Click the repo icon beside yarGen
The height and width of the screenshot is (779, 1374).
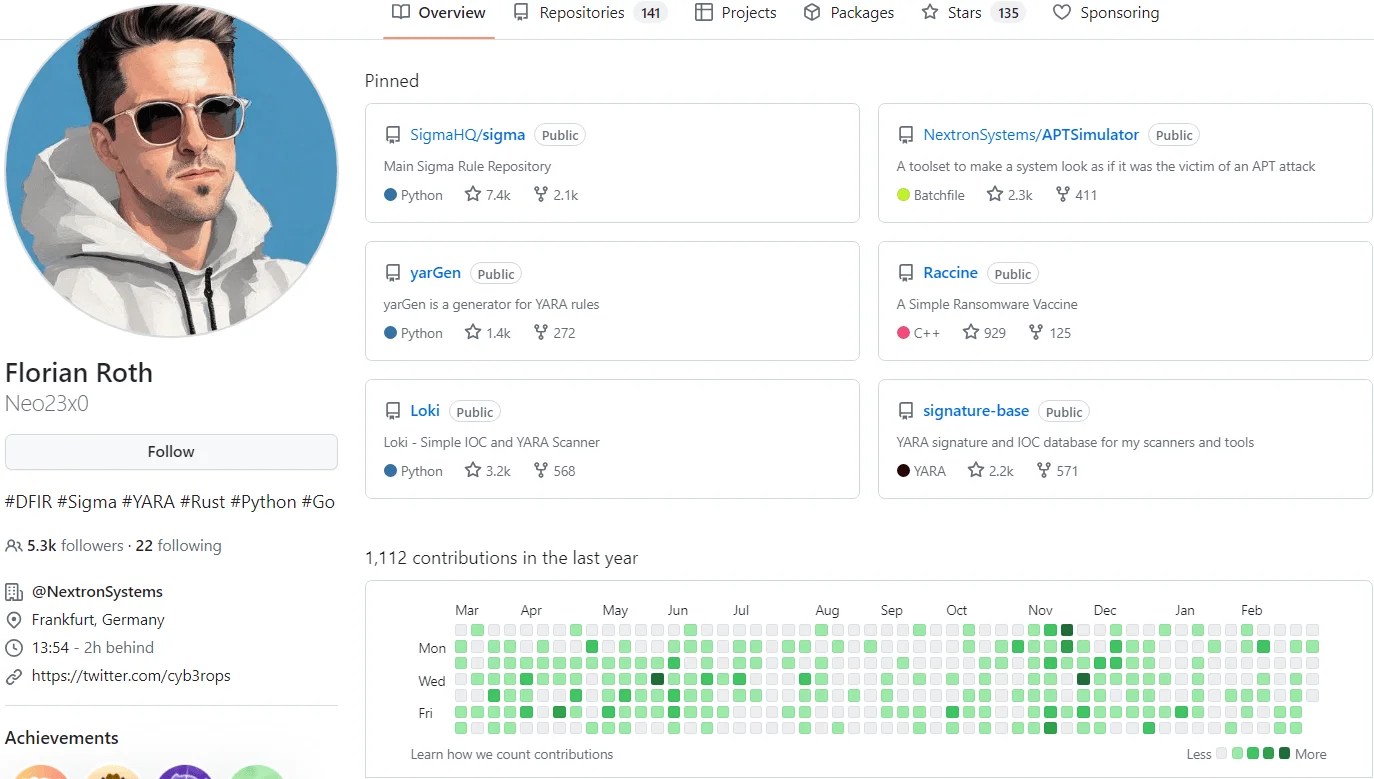393,273
